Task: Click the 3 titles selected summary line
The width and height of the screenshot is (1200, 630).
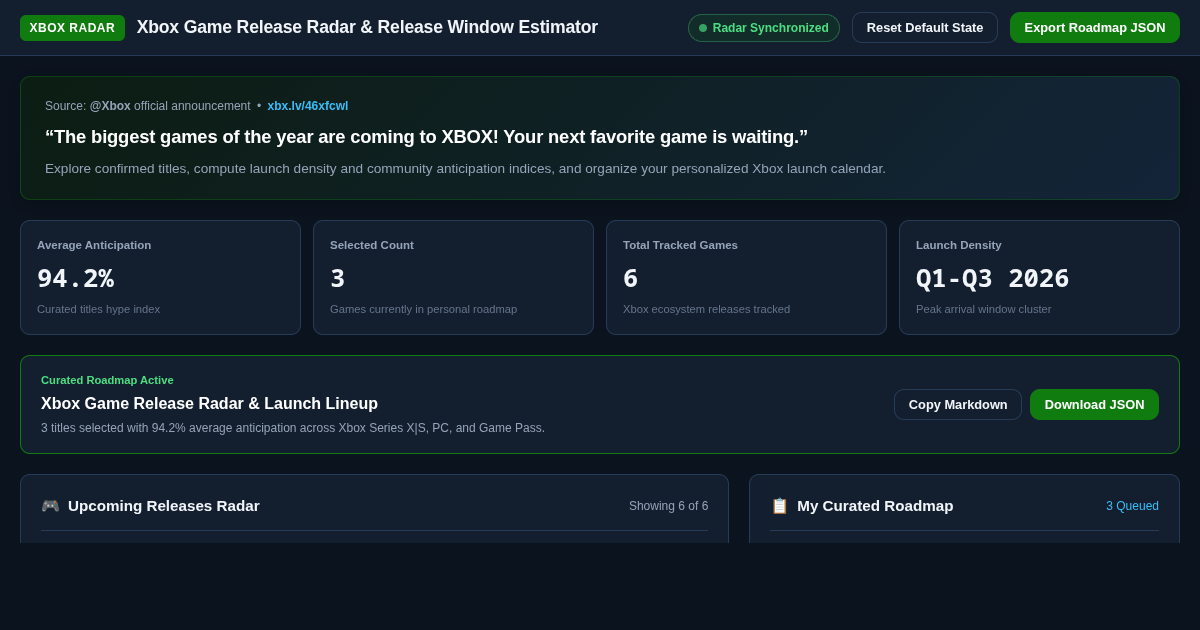Action: point(293,428)
